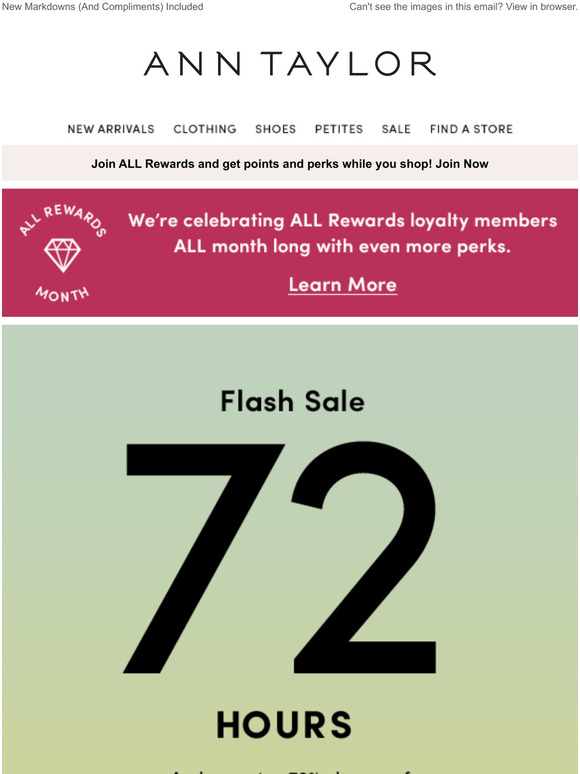Click the ALL month long perks line

click(342, 246)
